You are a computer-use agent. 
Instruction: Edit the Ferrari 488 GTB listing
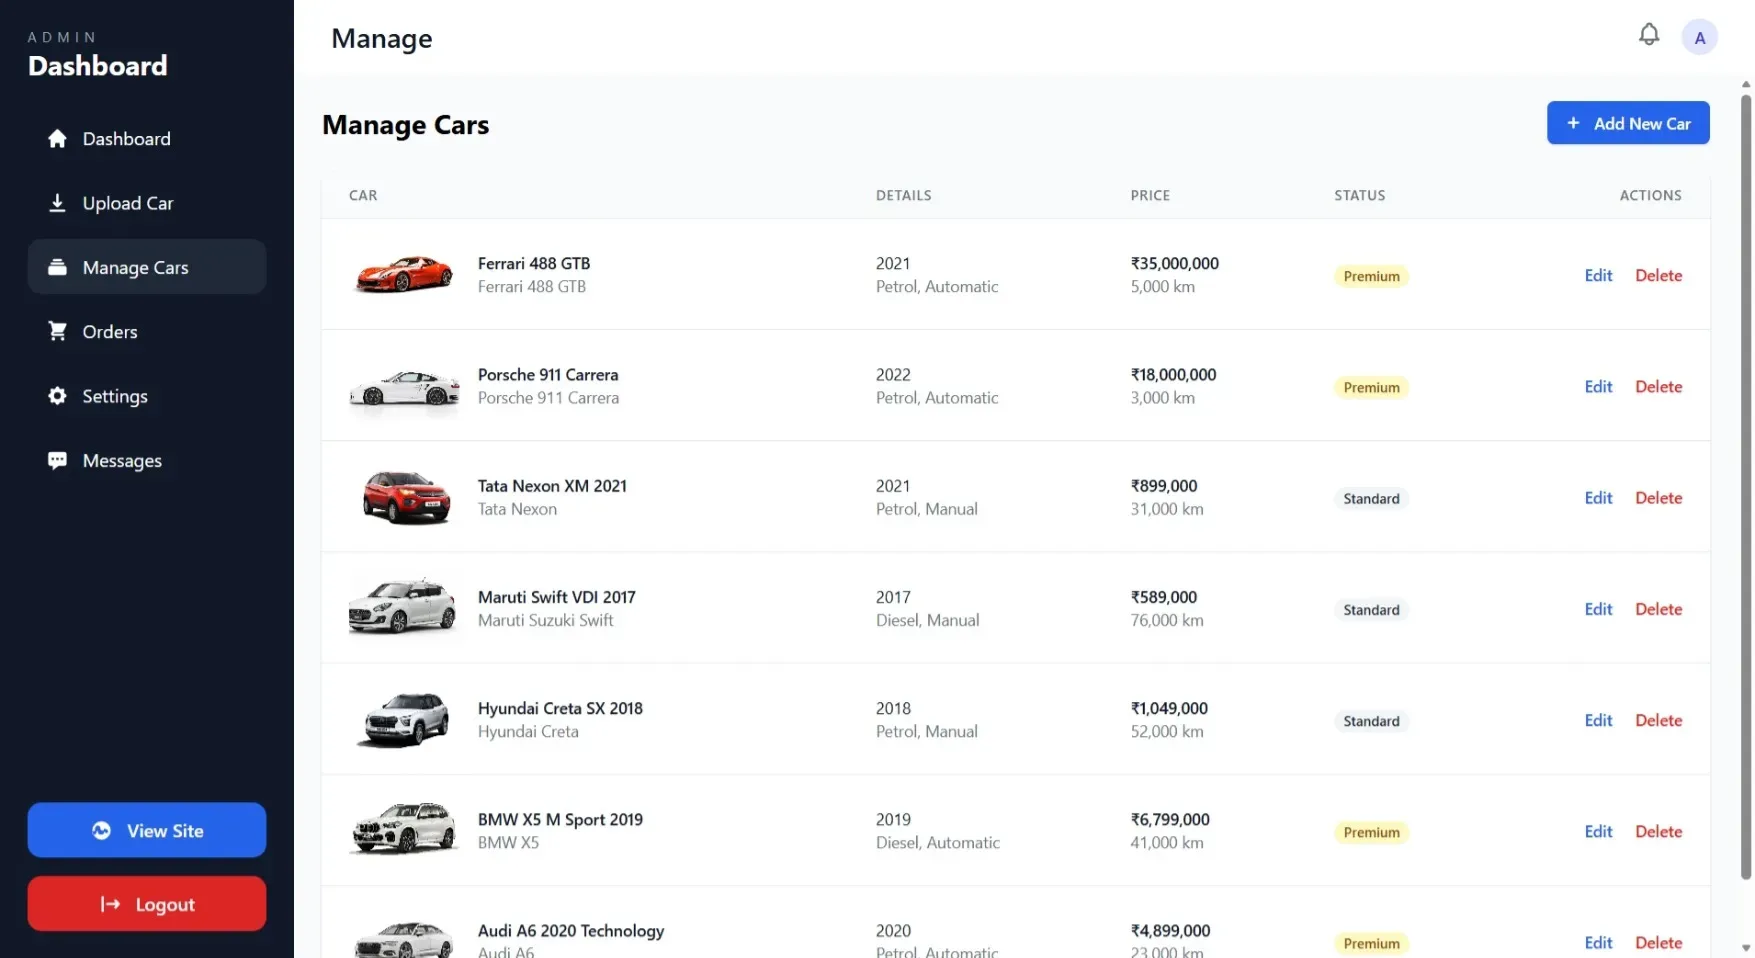pos(1597,275)
